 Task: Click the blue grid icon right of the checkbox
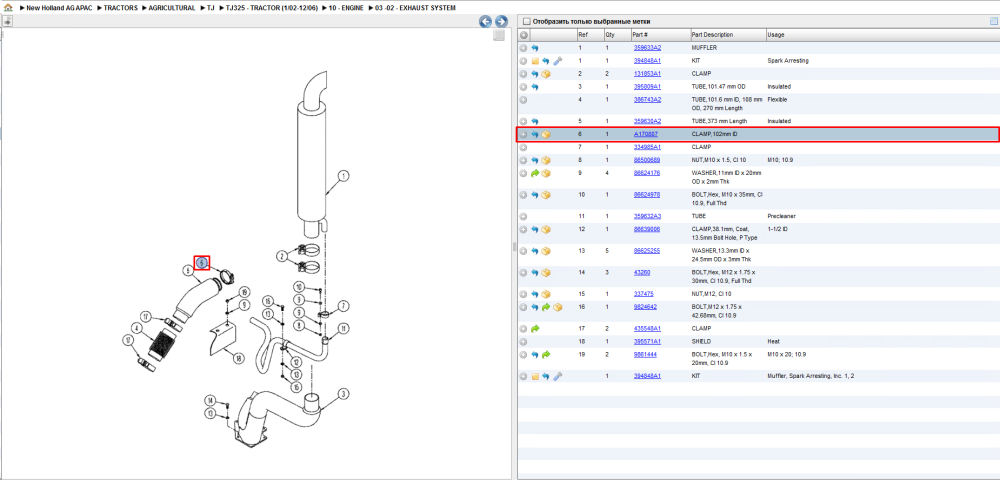(x=993, y=21)
